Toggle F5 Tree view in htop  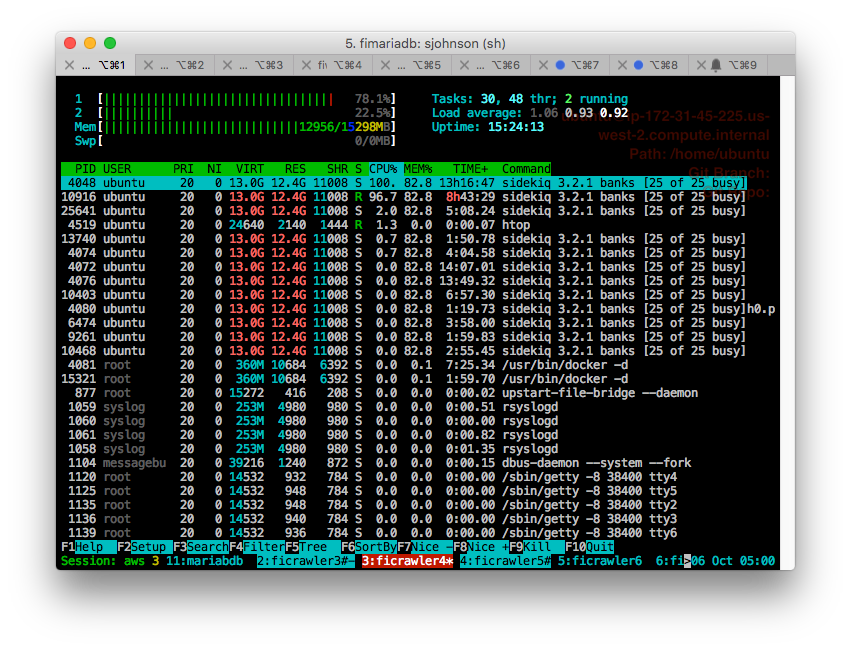tap(313, 546)
